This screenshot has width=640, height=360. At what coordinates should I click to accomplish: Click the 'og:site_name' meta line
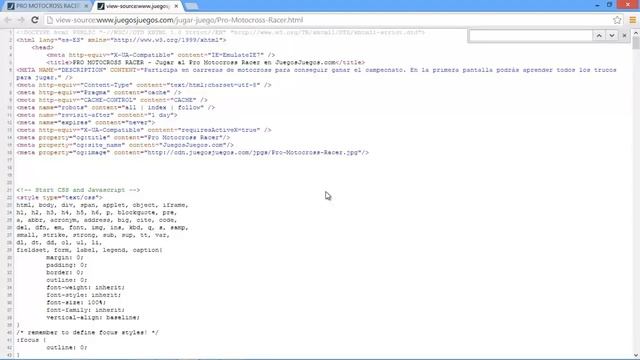[x=125, y=145]
